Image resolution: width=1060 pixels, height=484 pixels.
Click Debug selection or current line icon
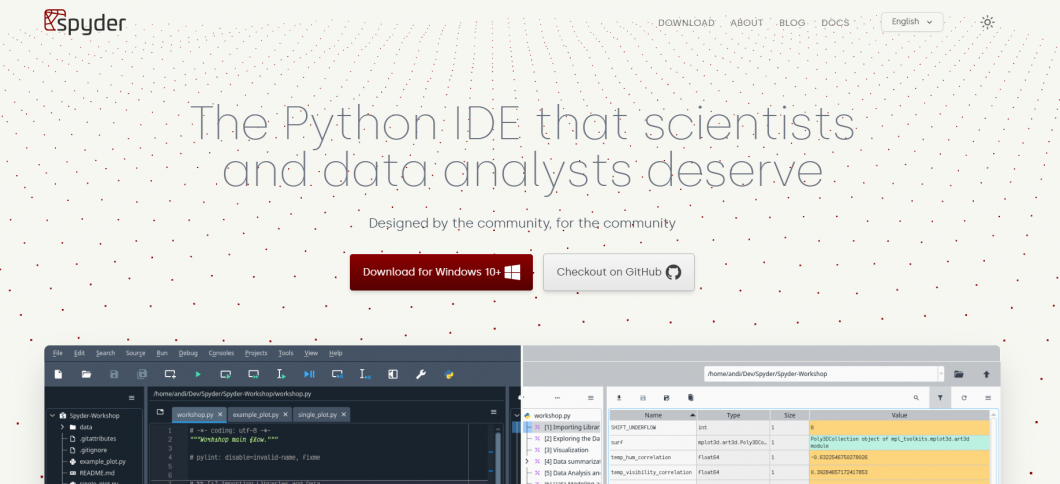pyautogui.click(x=365, y=374)
